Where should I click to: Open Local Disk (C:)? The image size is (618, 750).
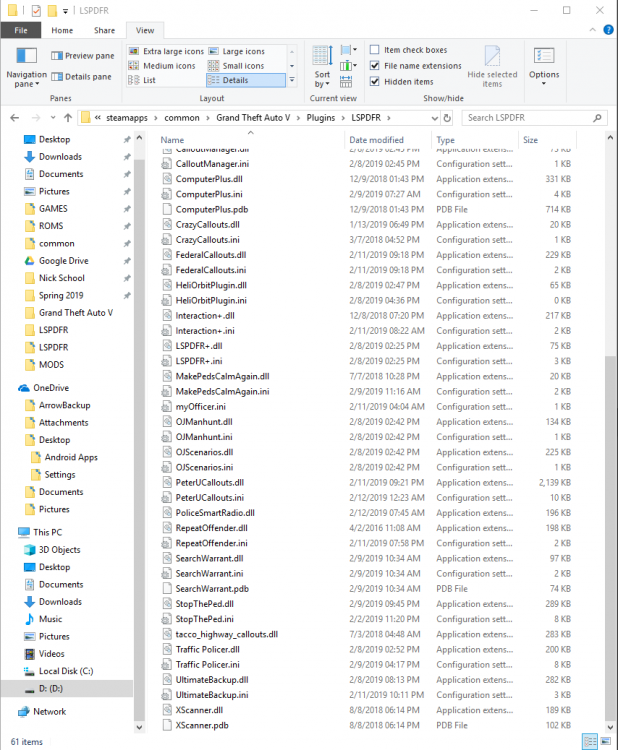[66, 671]
